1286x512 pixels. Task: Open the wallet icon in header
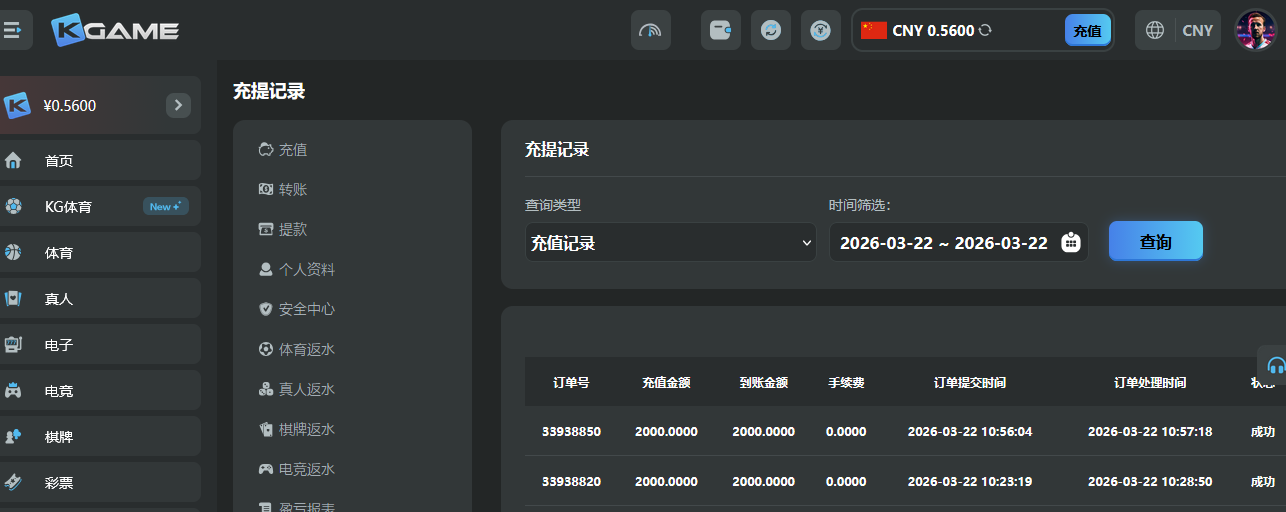[x=720, y=30]
